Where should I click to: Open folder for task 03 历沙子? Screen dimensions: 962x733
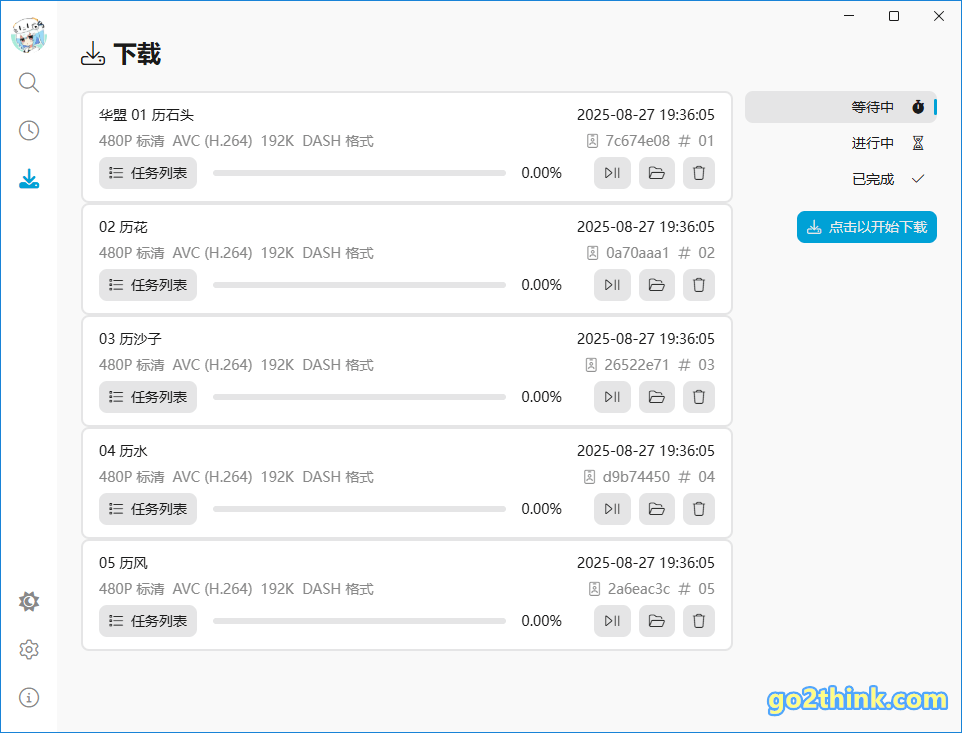[656, 397]
